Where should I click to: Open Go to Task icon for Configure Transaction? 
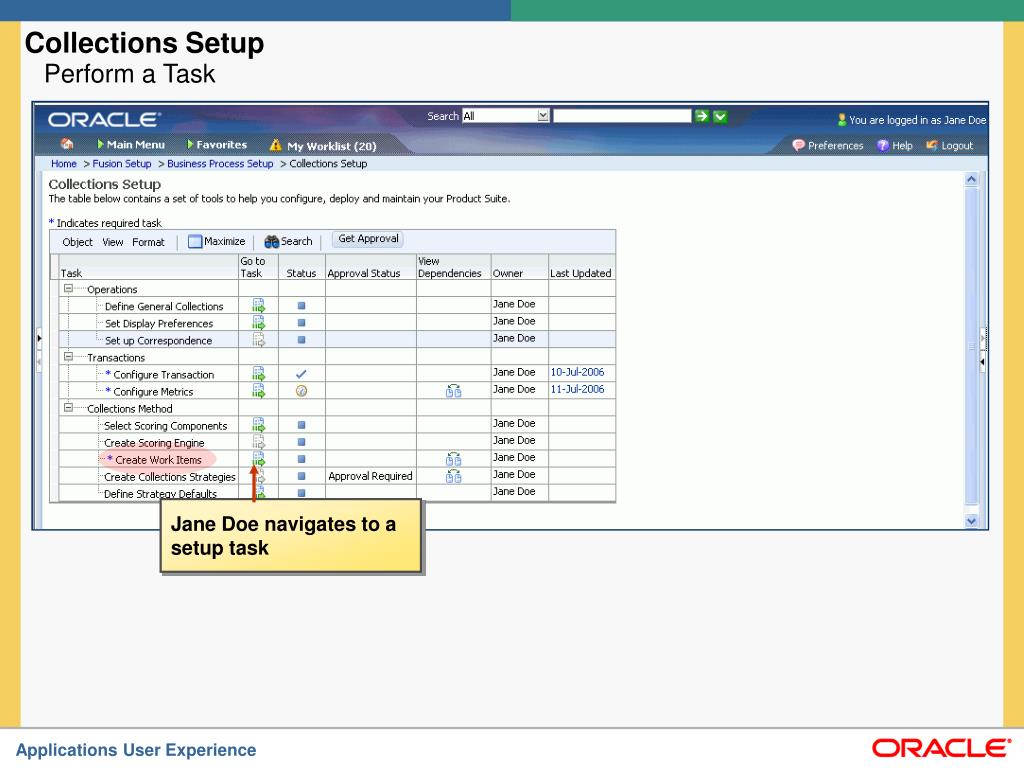(x=259, y=374)
